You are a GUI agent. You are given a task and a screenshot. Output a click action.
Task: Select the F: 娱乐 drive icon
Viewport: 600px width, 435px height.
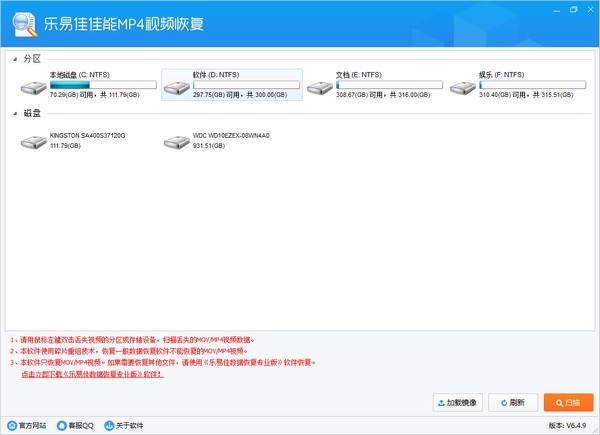point(463,88)
